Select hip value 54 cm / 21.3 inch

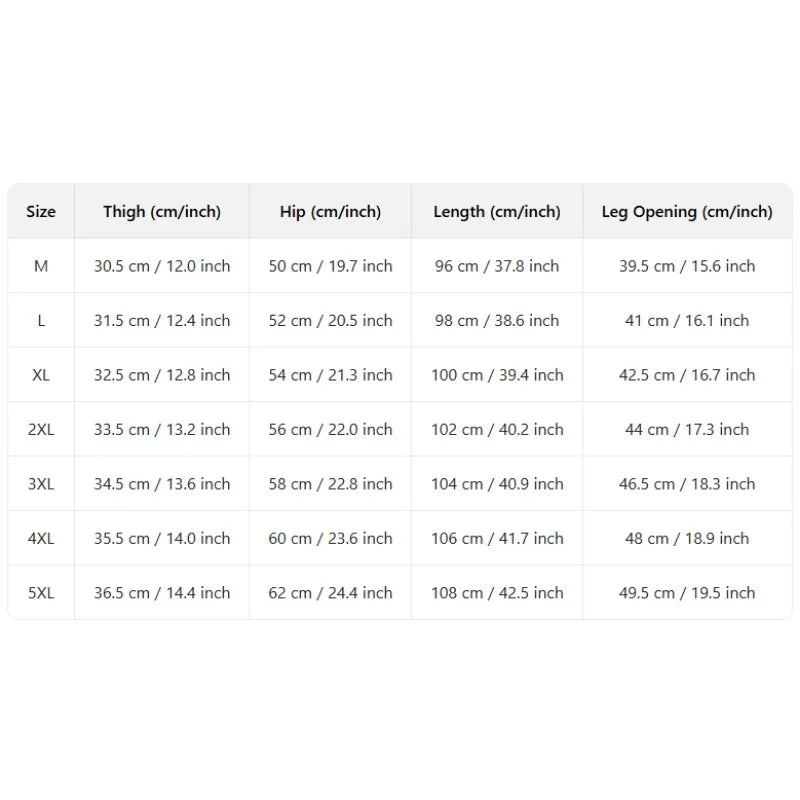tap(330, 375)
